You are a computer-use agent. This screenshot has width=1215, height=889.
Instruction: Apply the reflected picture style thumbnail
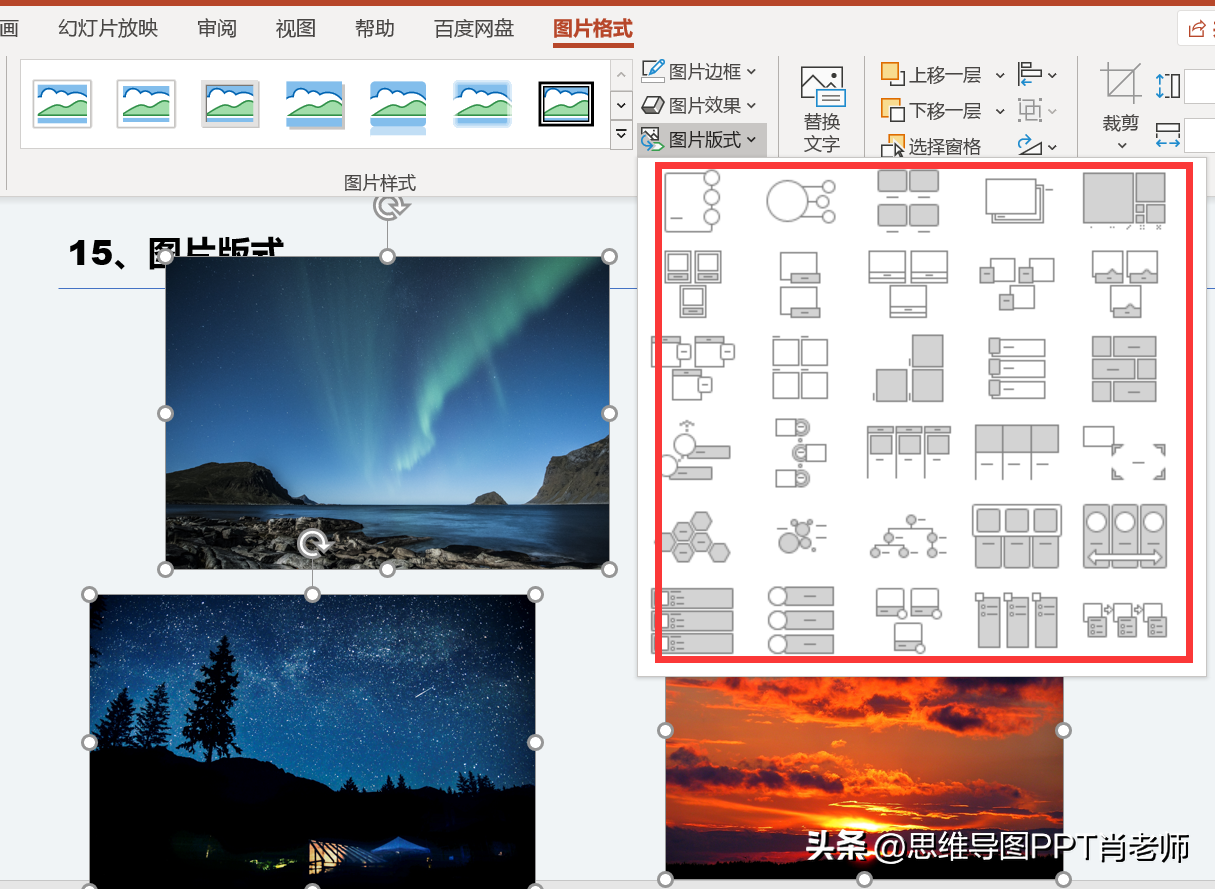398,105
